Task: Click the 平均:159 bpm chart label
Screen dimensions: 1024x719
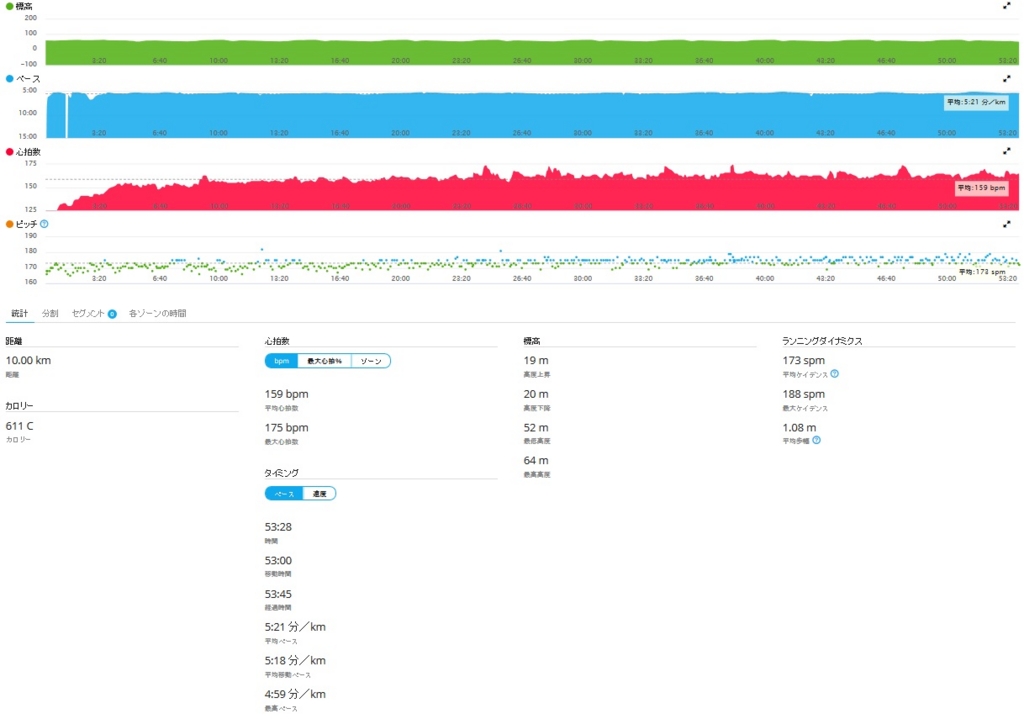Action: coord(981,188)
